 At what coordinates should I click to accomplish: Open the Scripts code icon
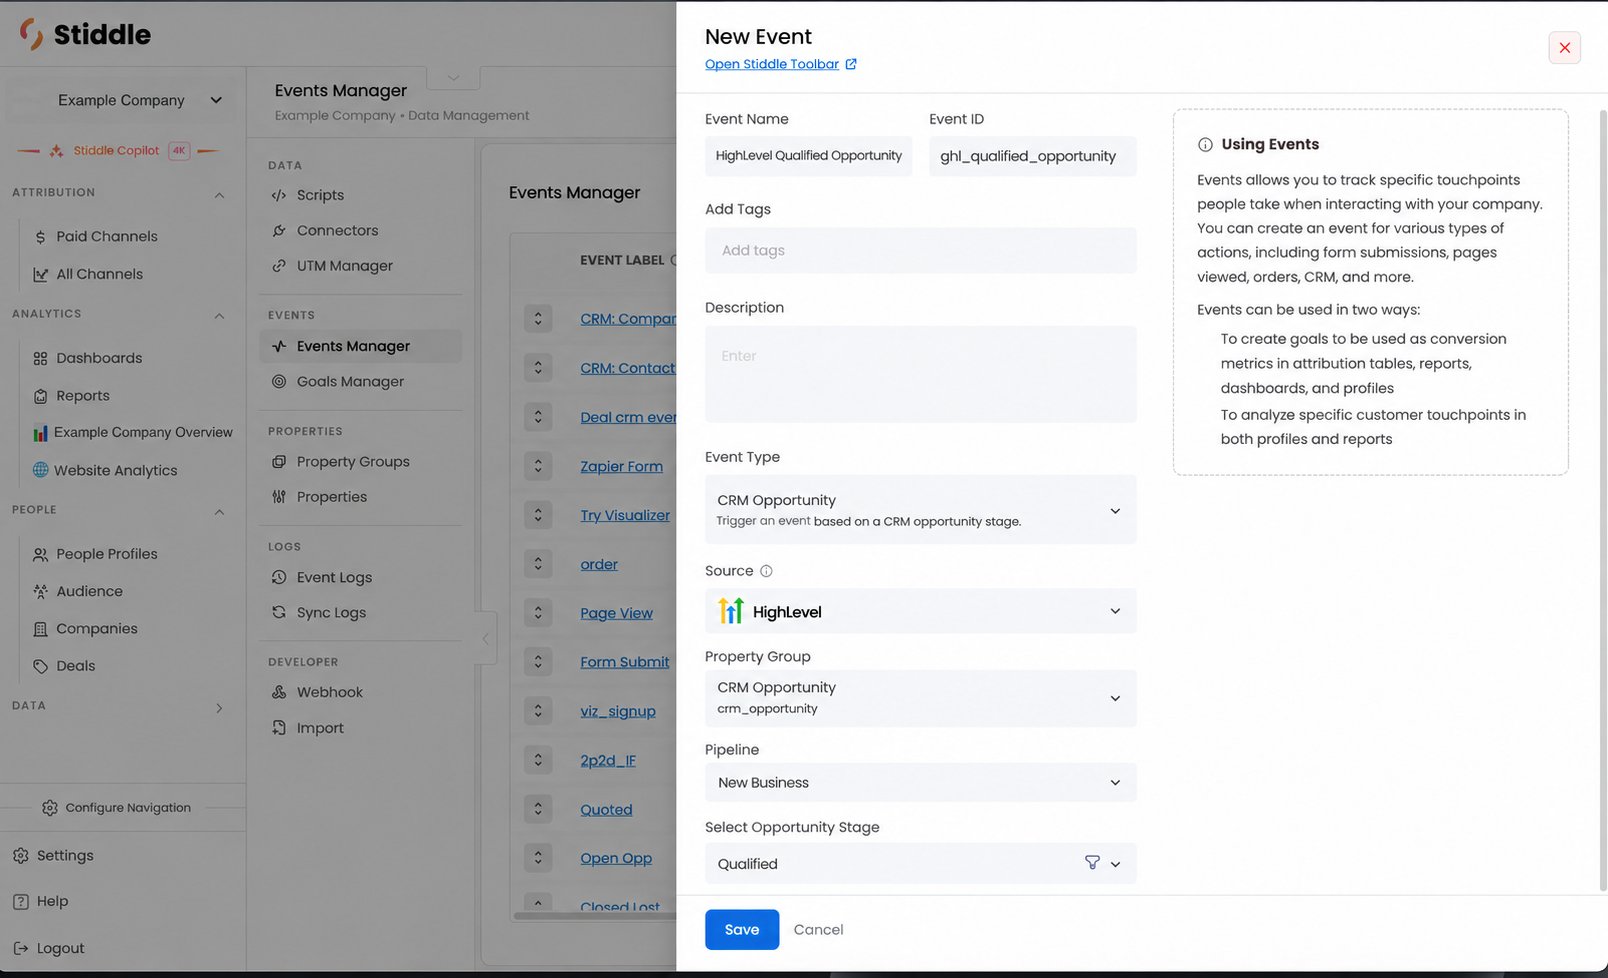pyautogui.click(x=279, y=195)
